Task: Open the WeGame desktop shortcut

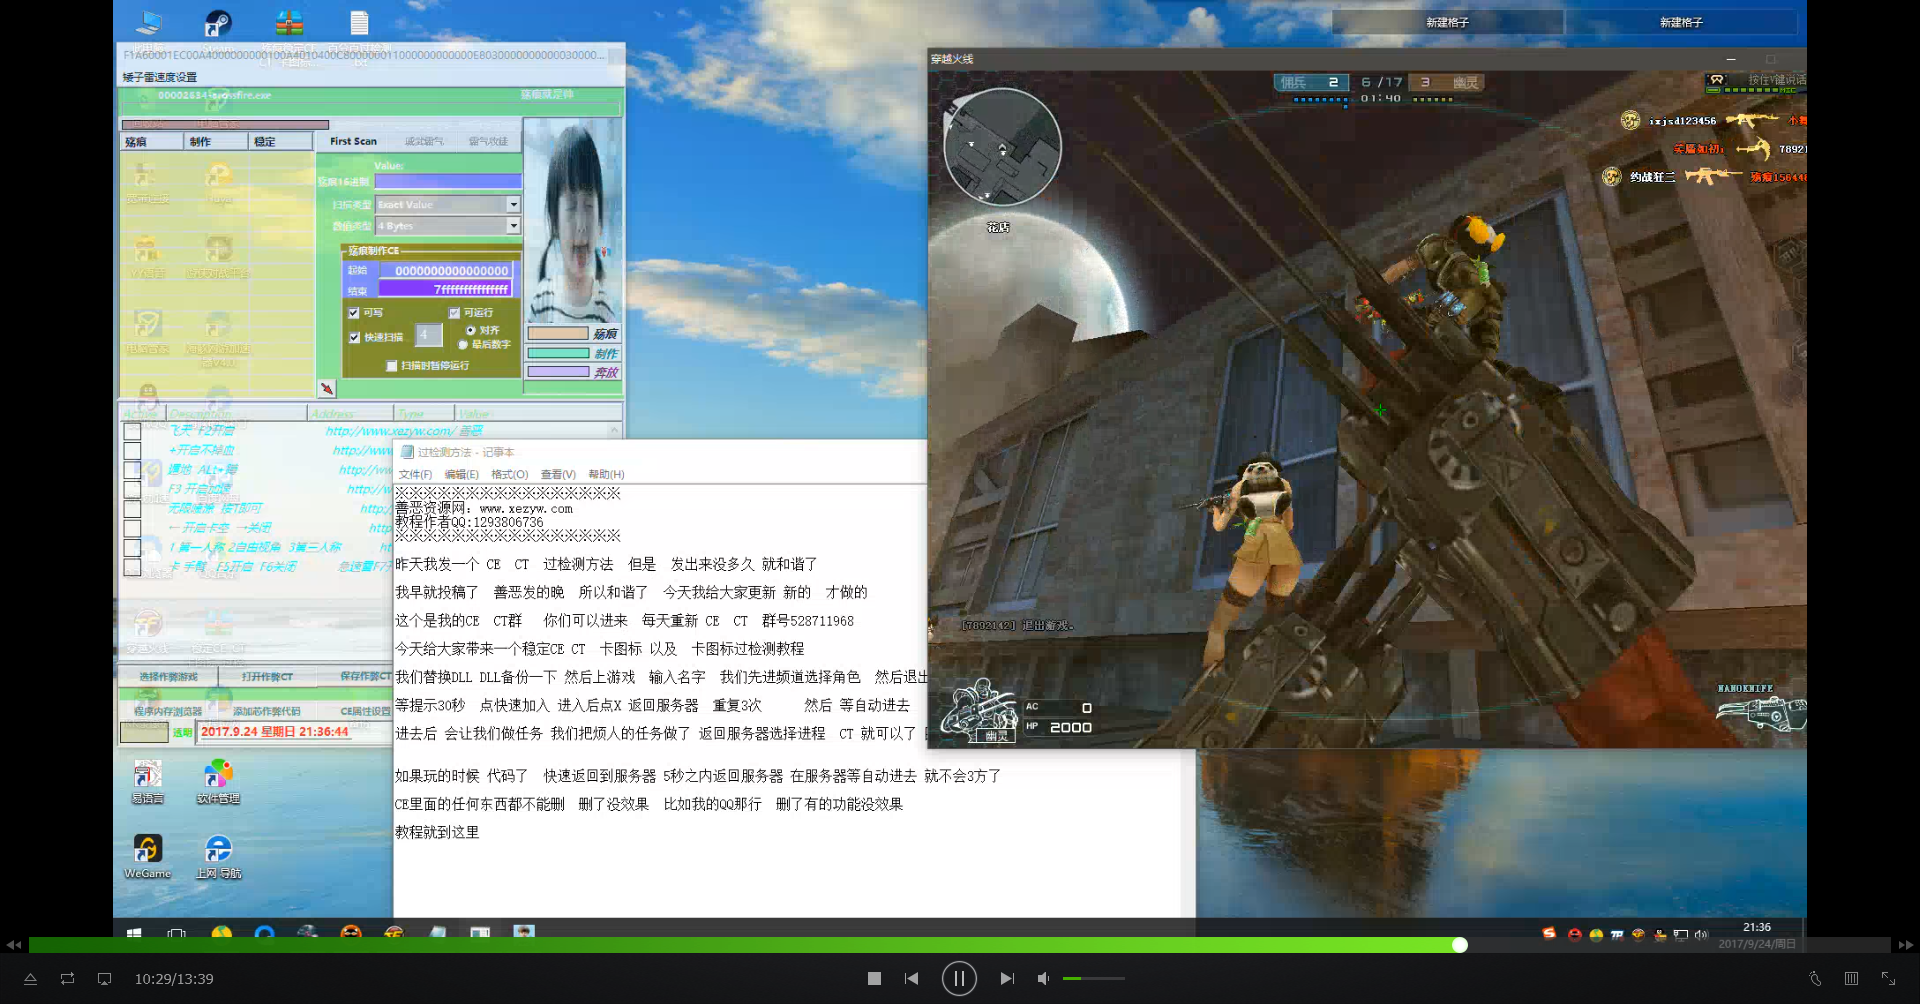Action: [x=147, y=855]
